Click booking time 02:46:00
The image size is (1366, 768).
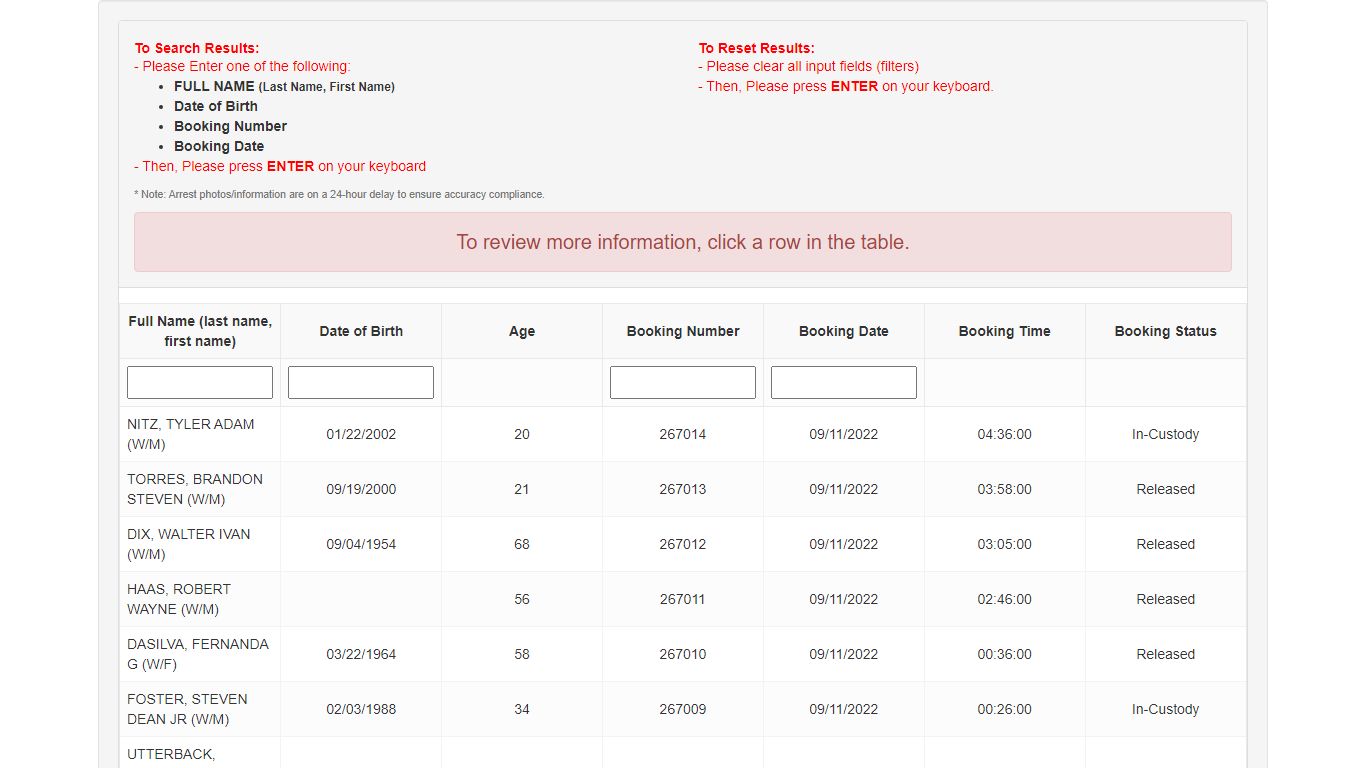click(1005, 599)
